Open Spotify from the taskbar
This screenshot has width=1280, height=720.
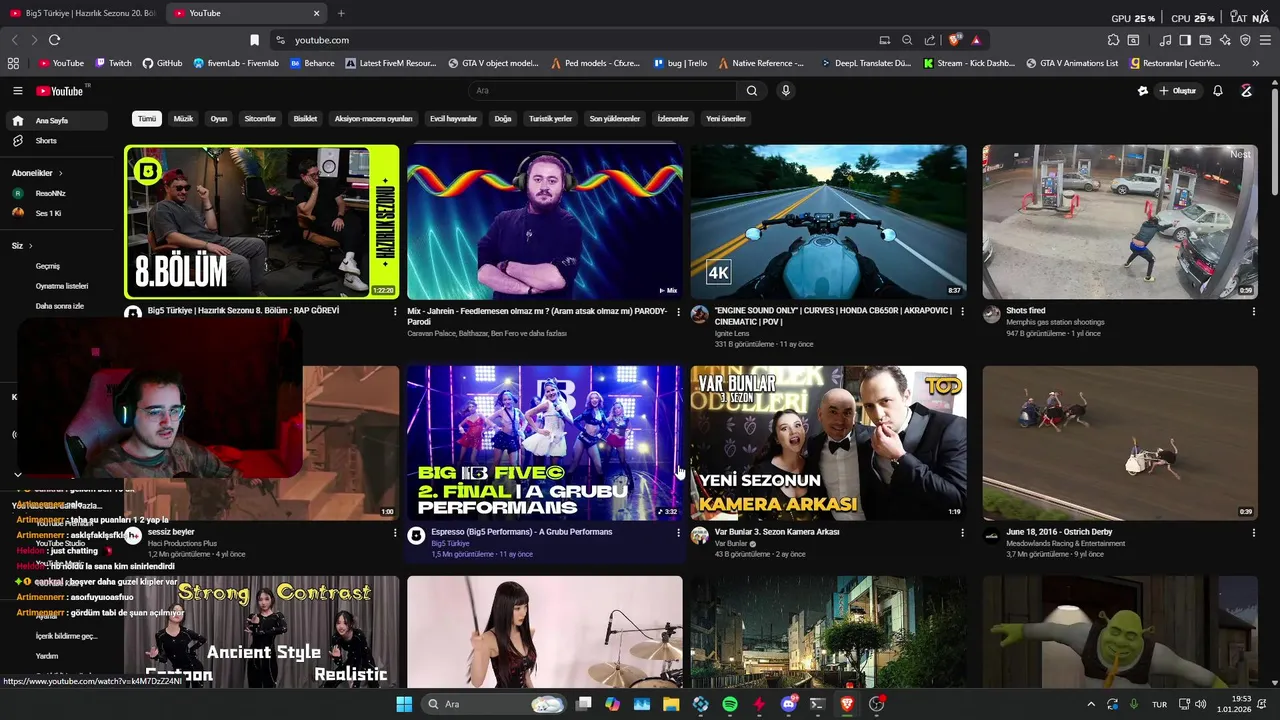[x=730, y=704]
